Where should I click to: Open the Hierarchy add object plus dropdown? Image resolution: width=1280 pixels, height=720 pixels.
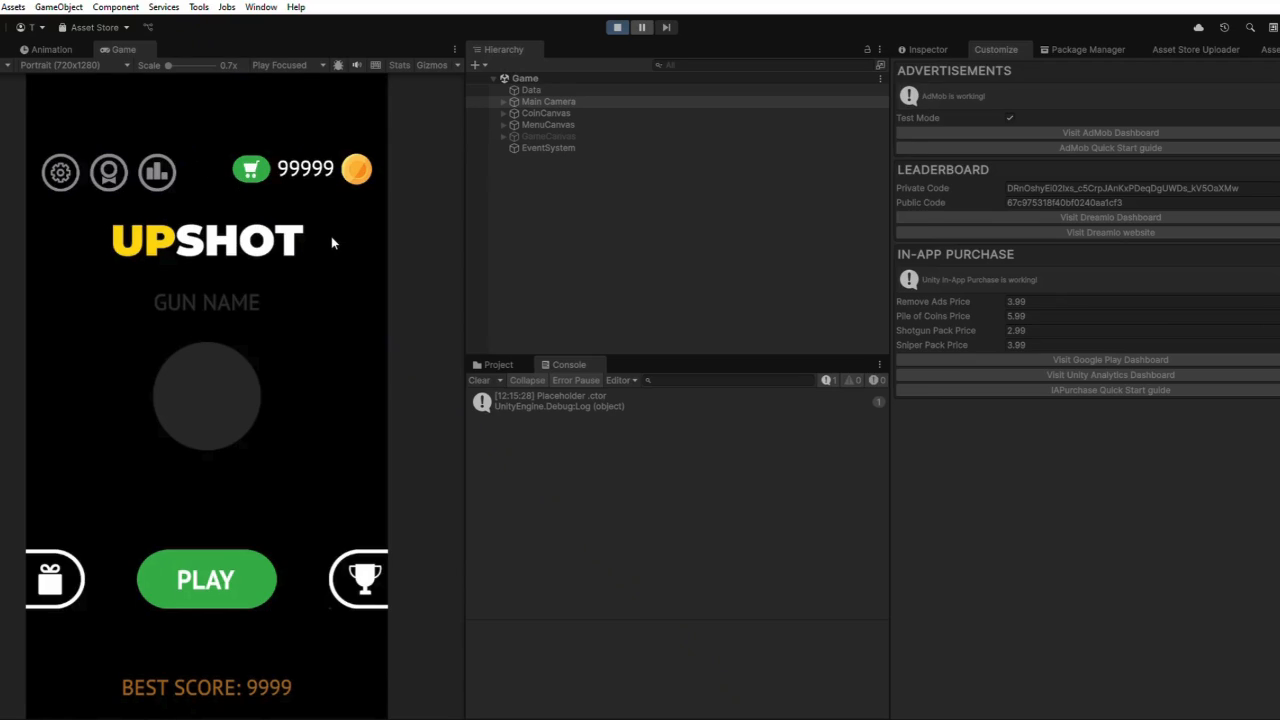click(479, 65)
